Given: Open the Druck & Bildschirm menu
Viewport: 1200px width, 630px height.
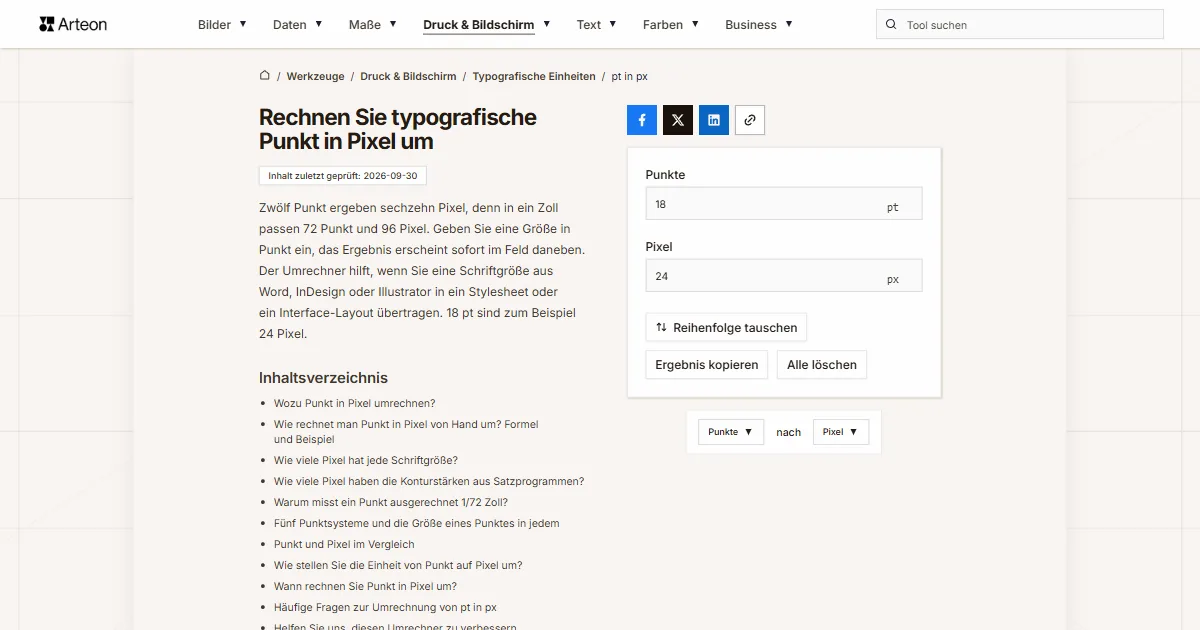Looking at the screenshot, I should click(x=487, y=25).
